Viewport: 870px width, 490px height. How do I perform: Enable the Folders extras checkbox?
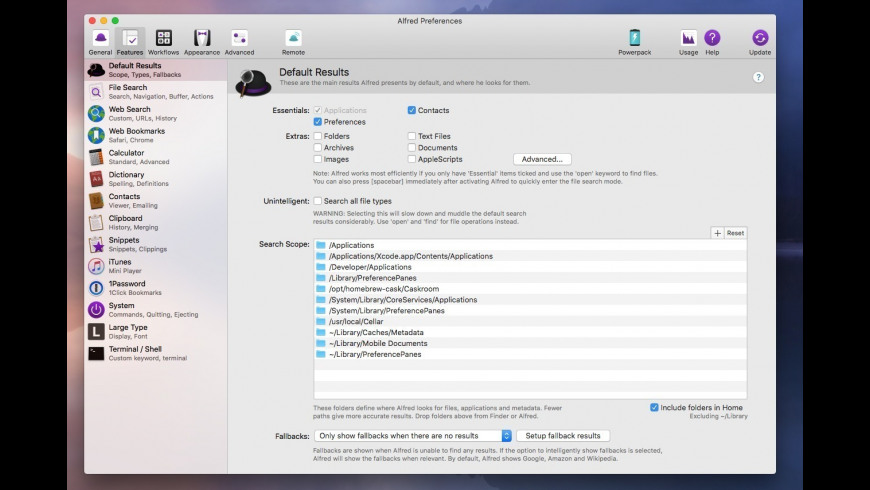click(x=318, y=136)
